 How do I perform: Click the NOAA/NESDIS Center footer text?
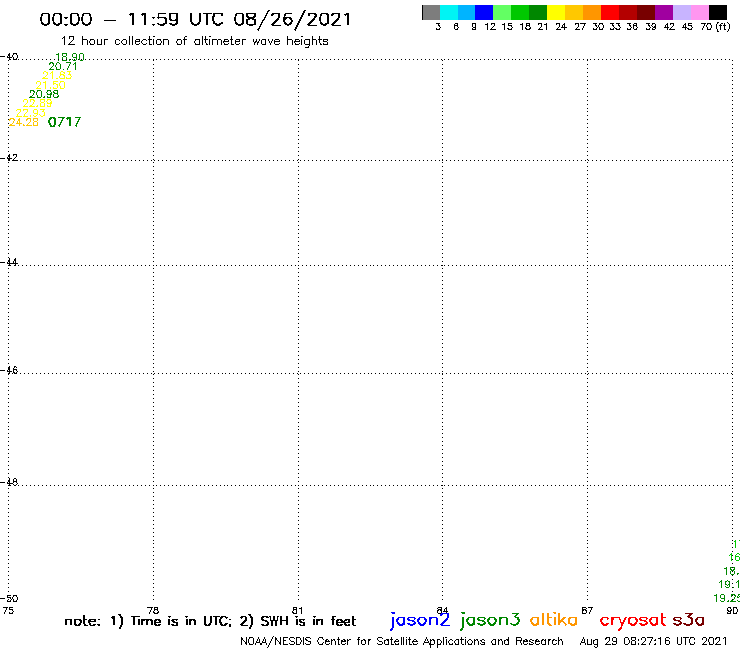click(x=402, y=642)
